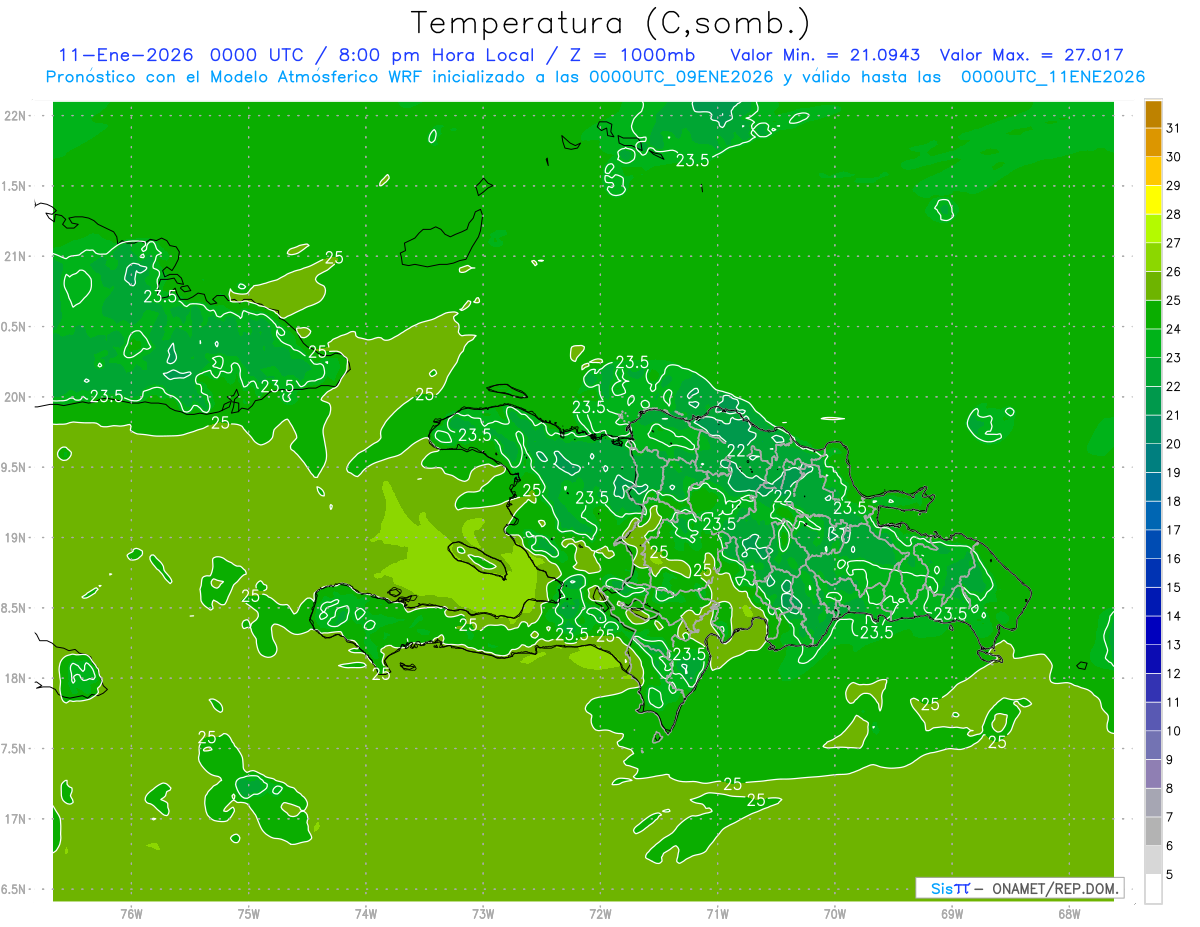Click the "74W" longitude axis label
Viewport: 1200px width, 927px height.
click(x=366, y=913)
